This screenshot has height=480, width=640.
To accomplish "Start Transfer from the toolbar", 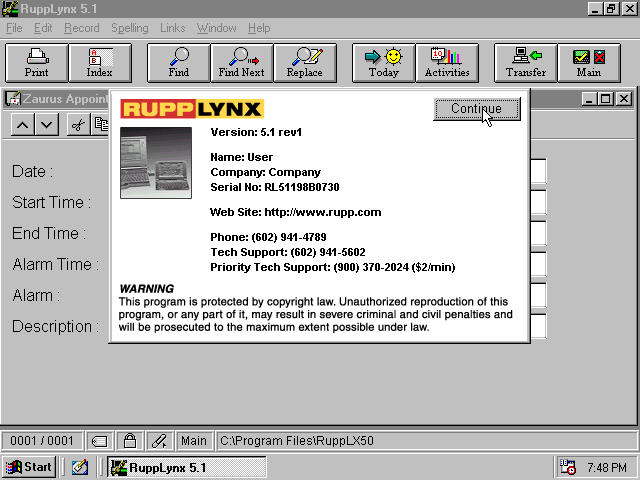I will pos(526,63).
